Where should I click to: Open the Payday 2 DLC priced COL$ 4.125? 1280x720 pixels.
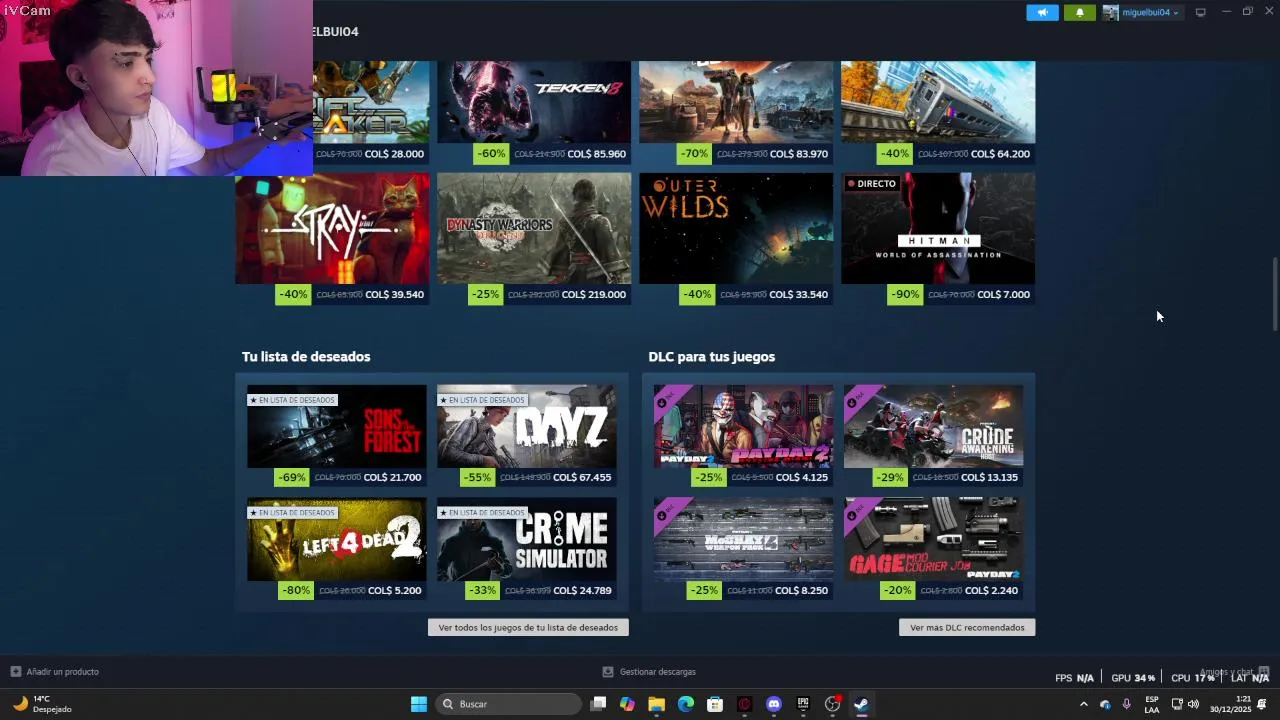744,426
